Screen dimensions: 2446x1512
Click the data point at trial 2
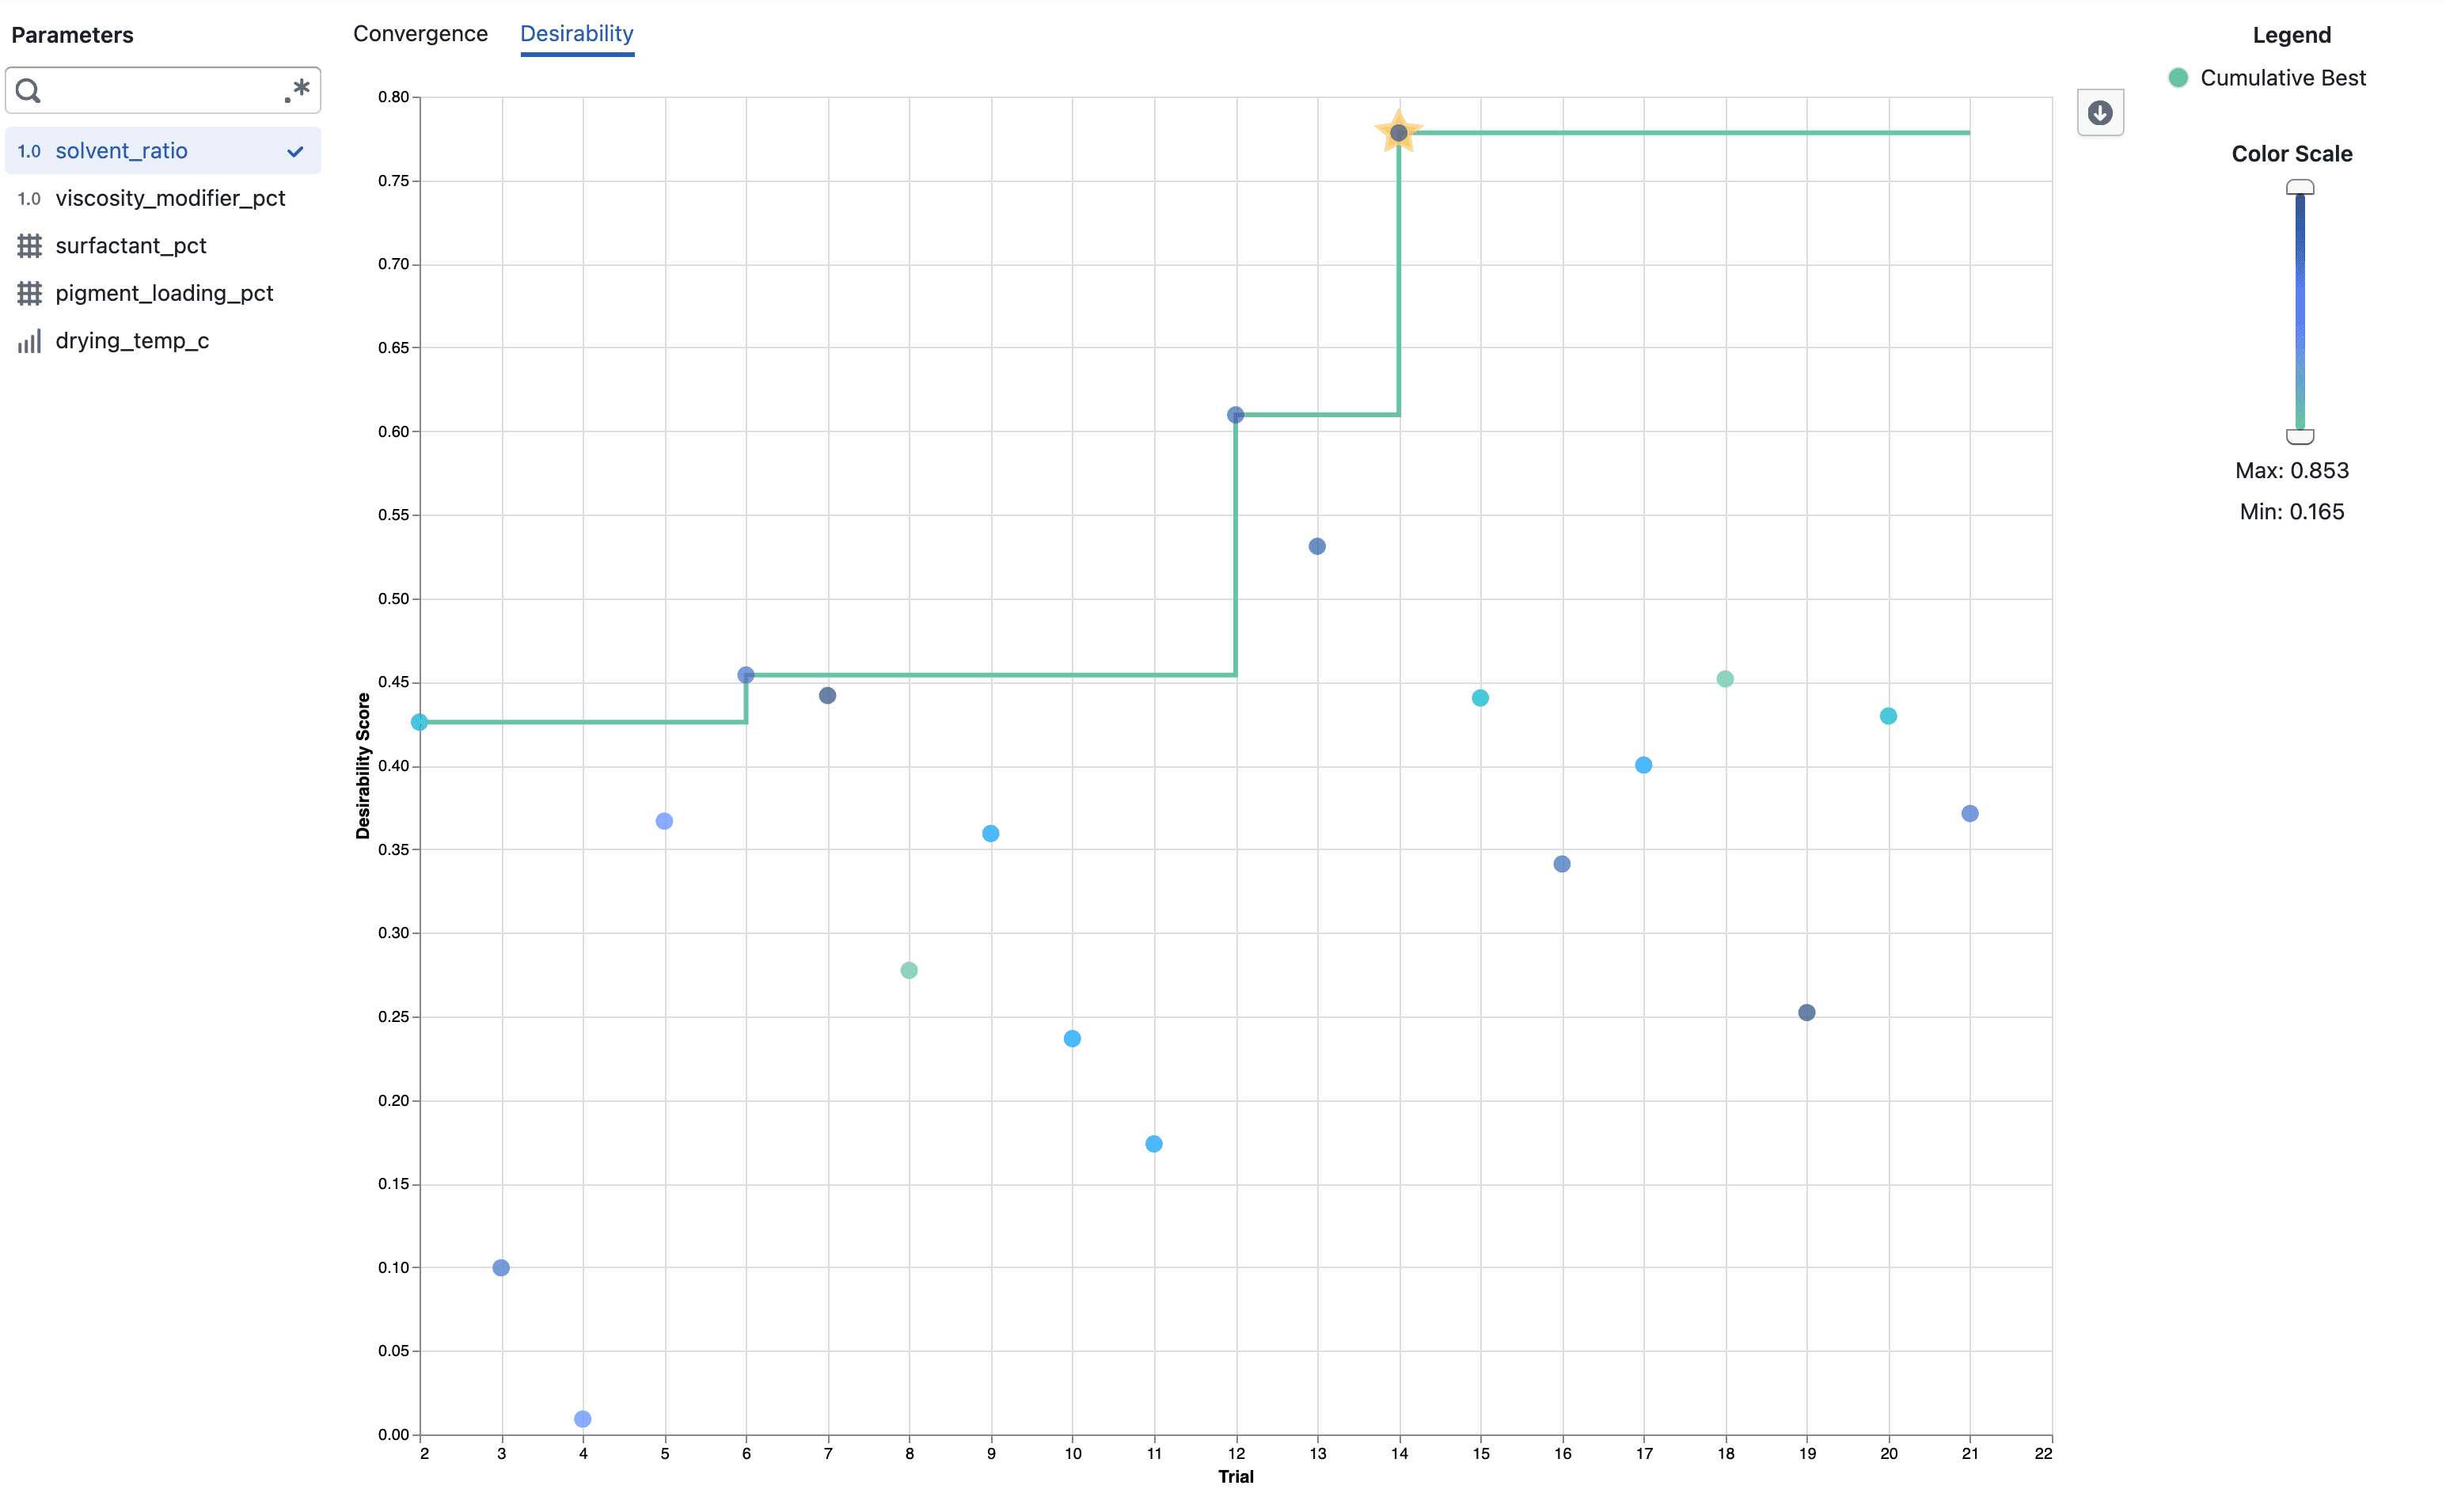420,722
